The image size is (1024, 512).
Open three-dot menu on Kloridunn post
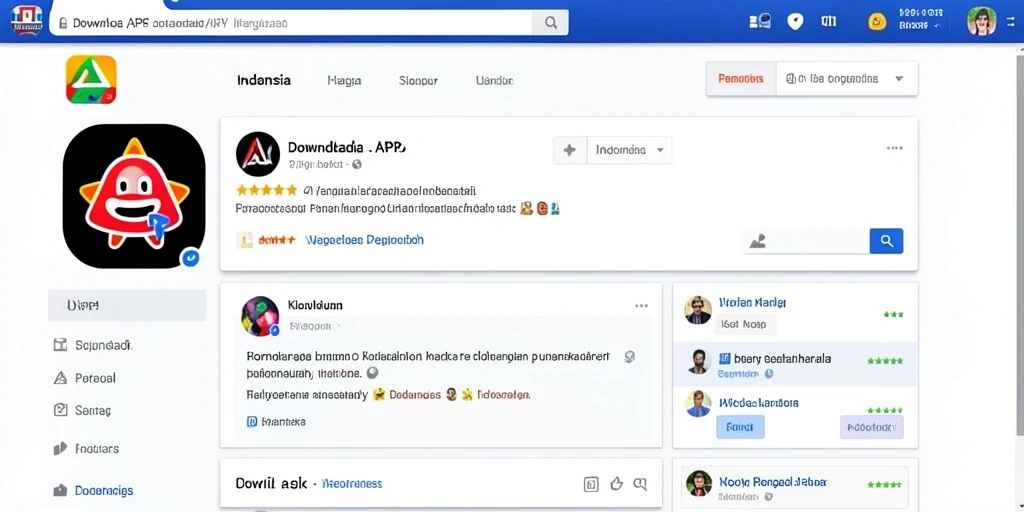[641, 306]
